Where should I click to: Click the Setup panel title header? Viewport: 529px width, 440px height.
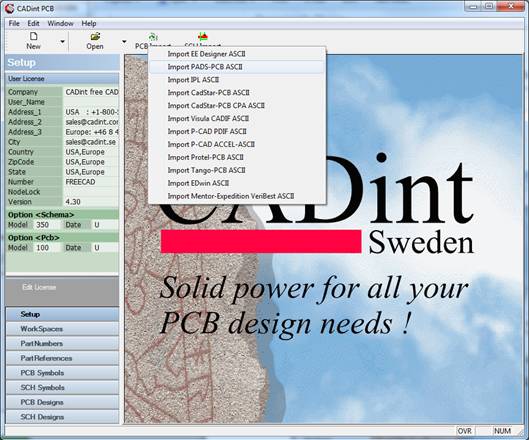click(62, 63)
